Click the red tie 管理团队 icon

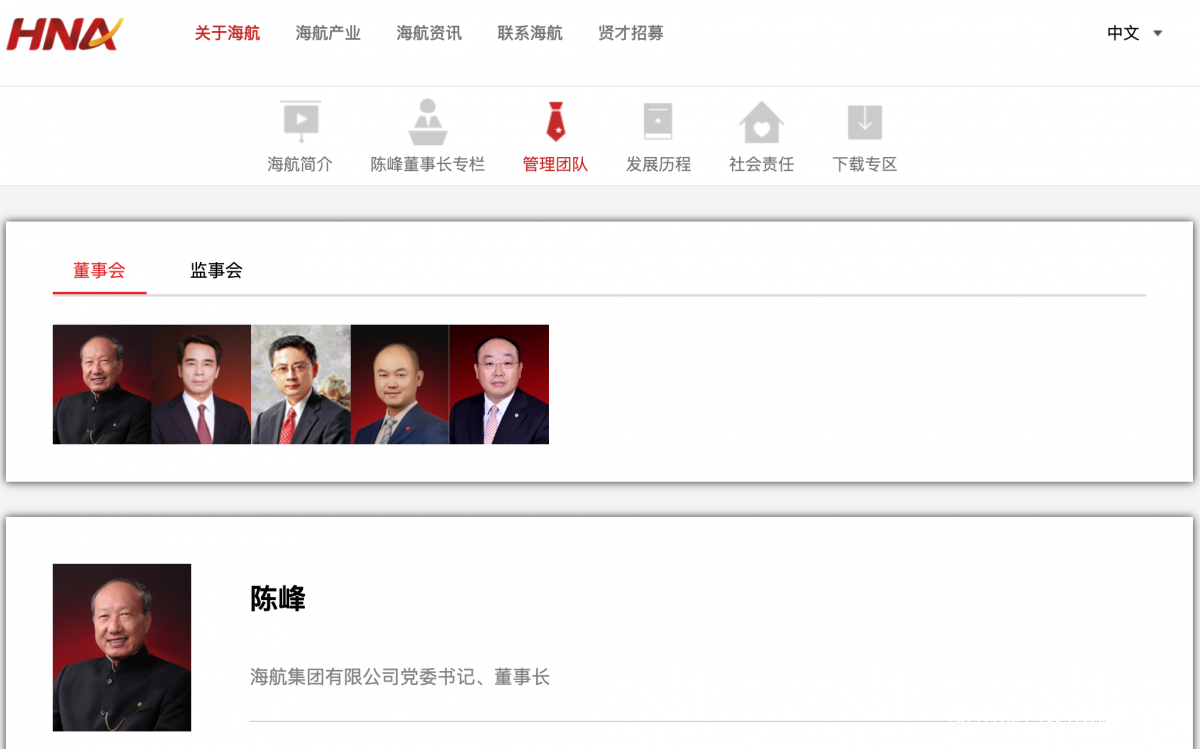point(555,122)
